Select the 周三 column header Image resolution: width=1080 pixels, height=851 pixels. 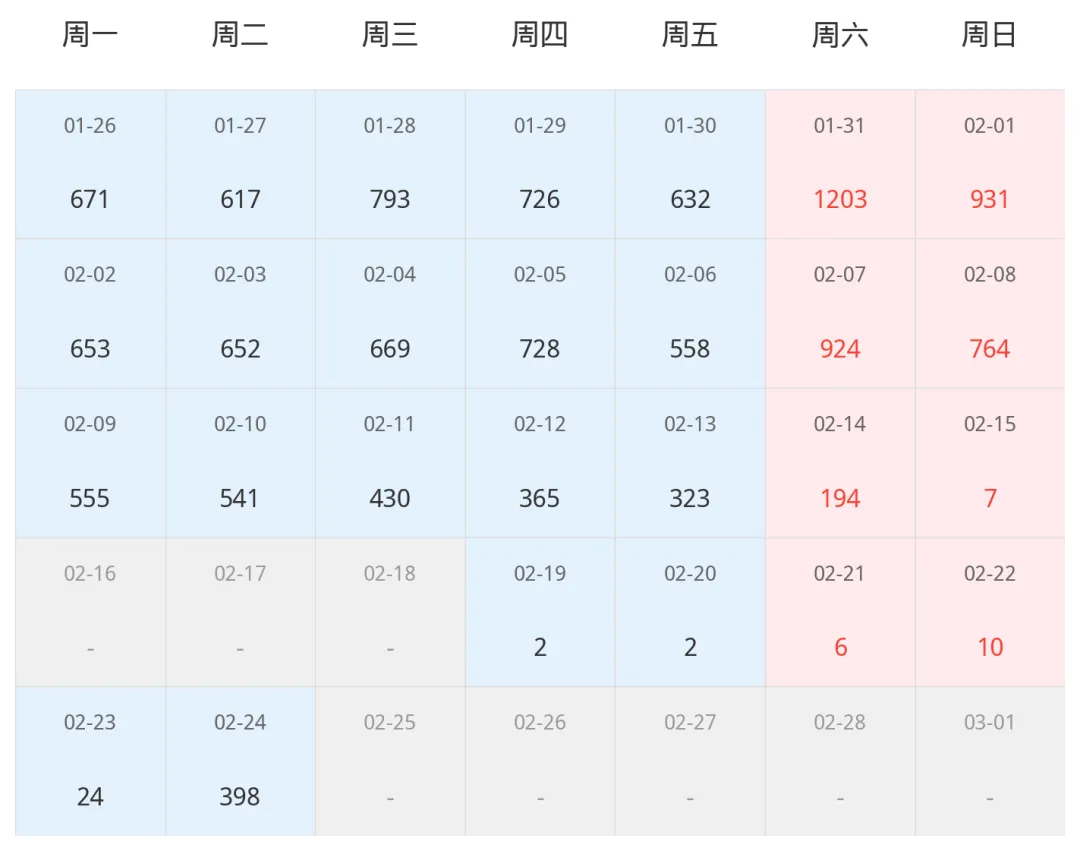tap(390, 34)
